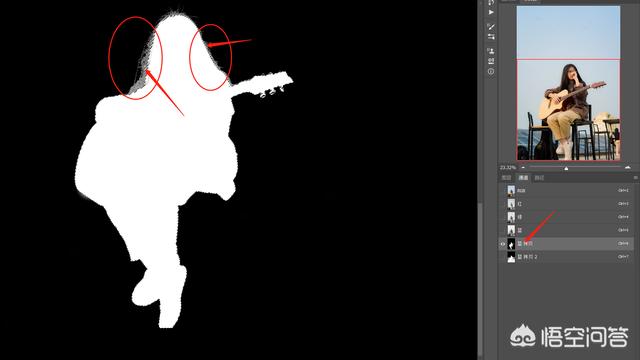Open the Adjustments sliders panel icon
Screen dimensions: 640x360
point(491,37)
